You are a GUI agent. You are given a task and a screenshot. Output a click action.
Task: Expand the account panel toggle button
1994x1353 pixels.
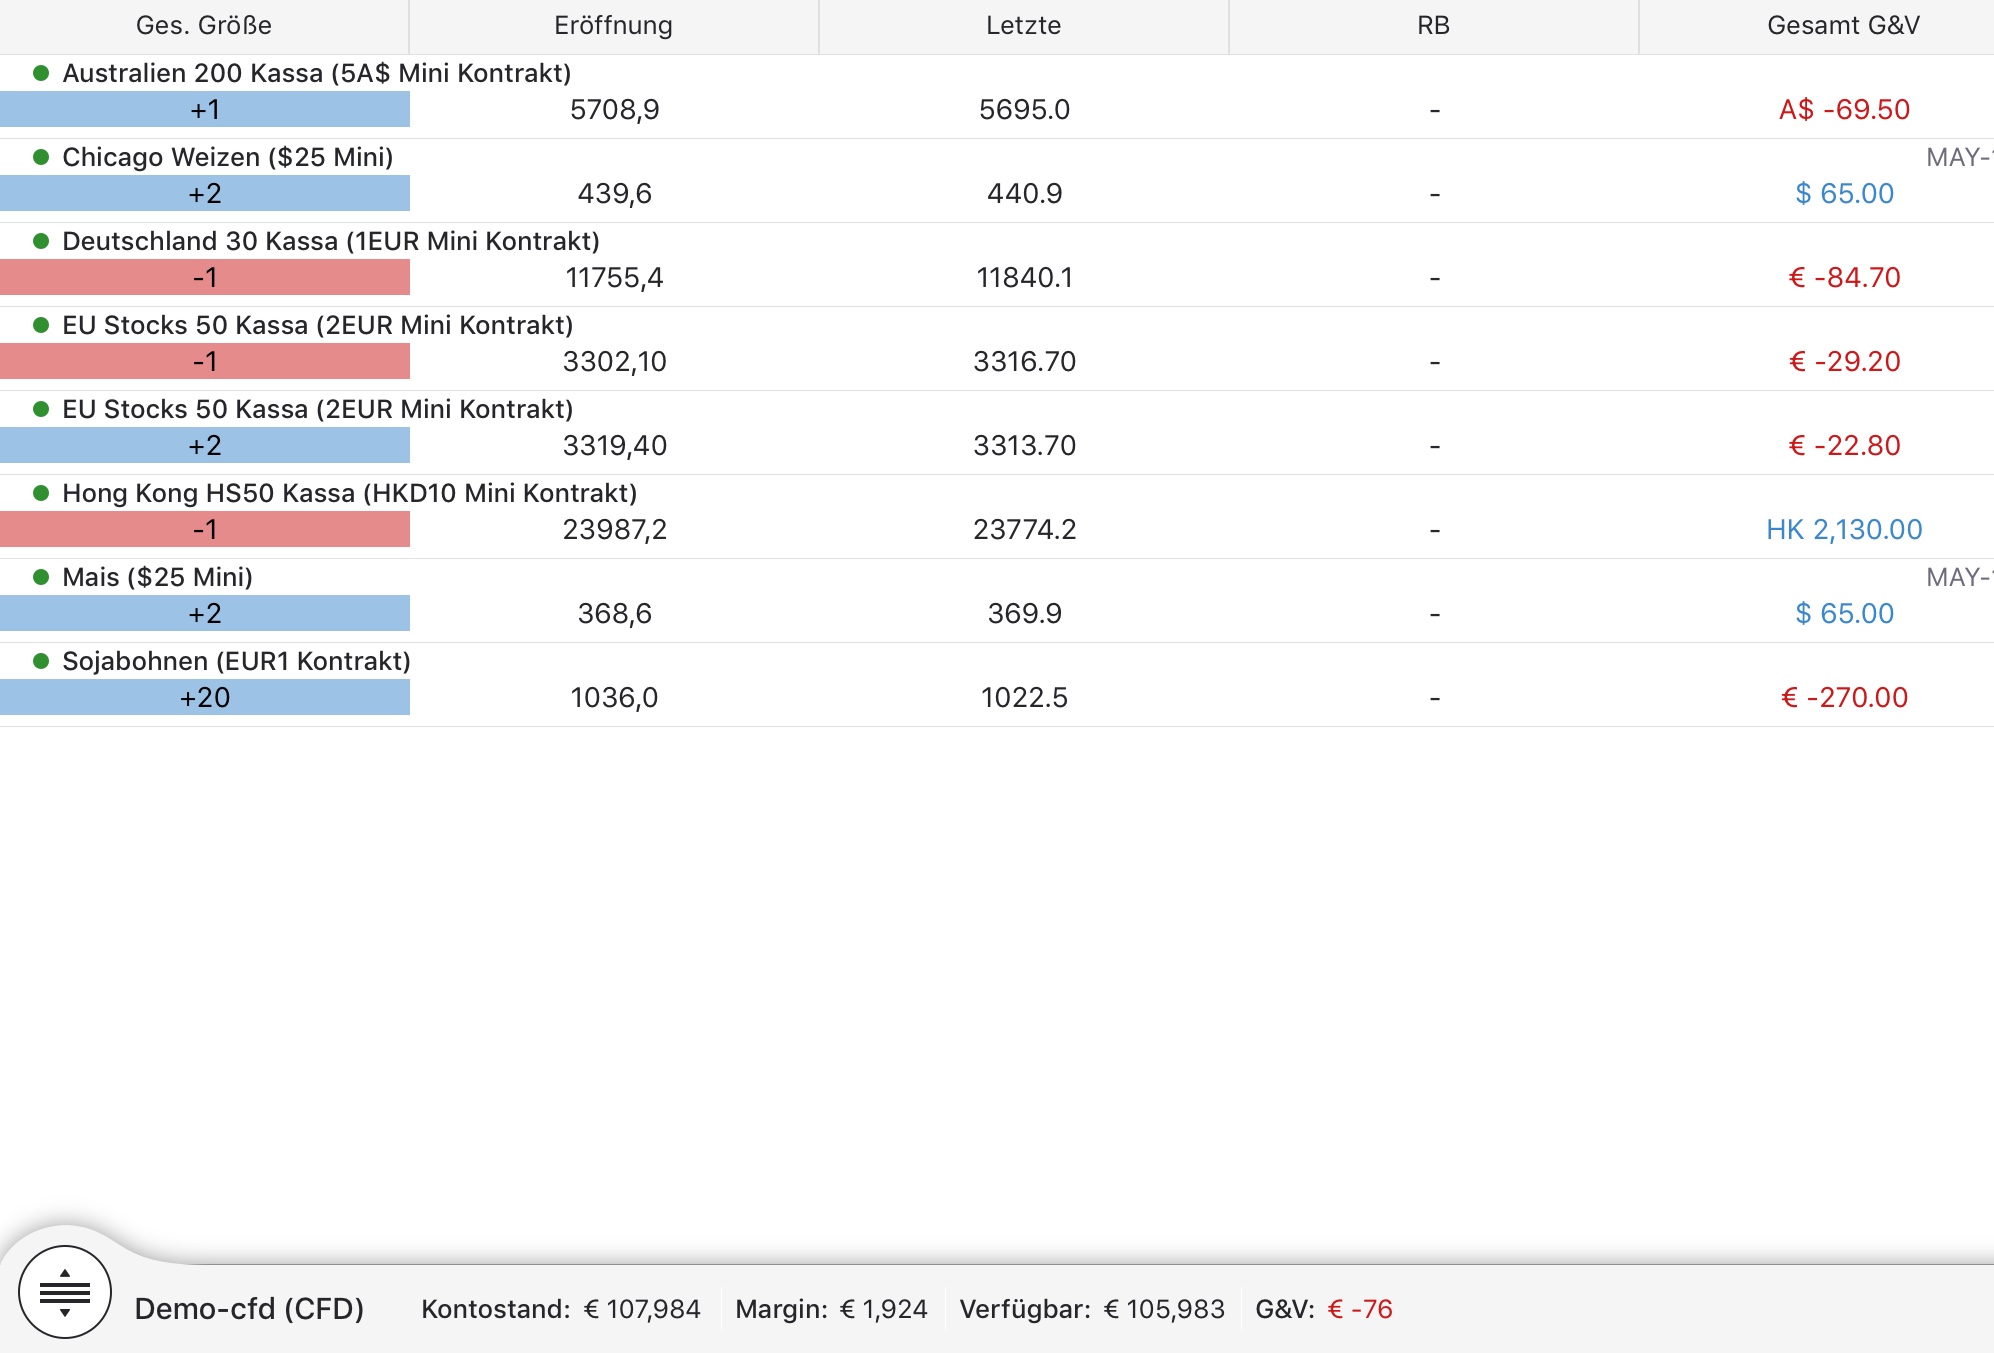(x=65, y=1292)
